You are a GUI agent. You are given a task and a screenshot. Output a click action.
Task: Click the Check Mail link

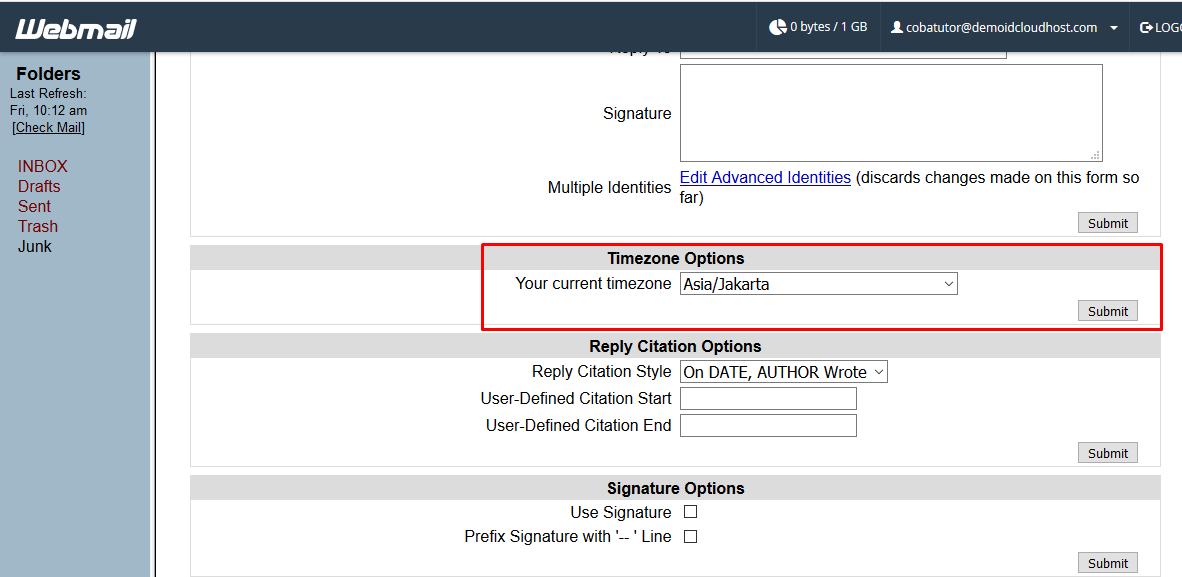coord(47,127)
